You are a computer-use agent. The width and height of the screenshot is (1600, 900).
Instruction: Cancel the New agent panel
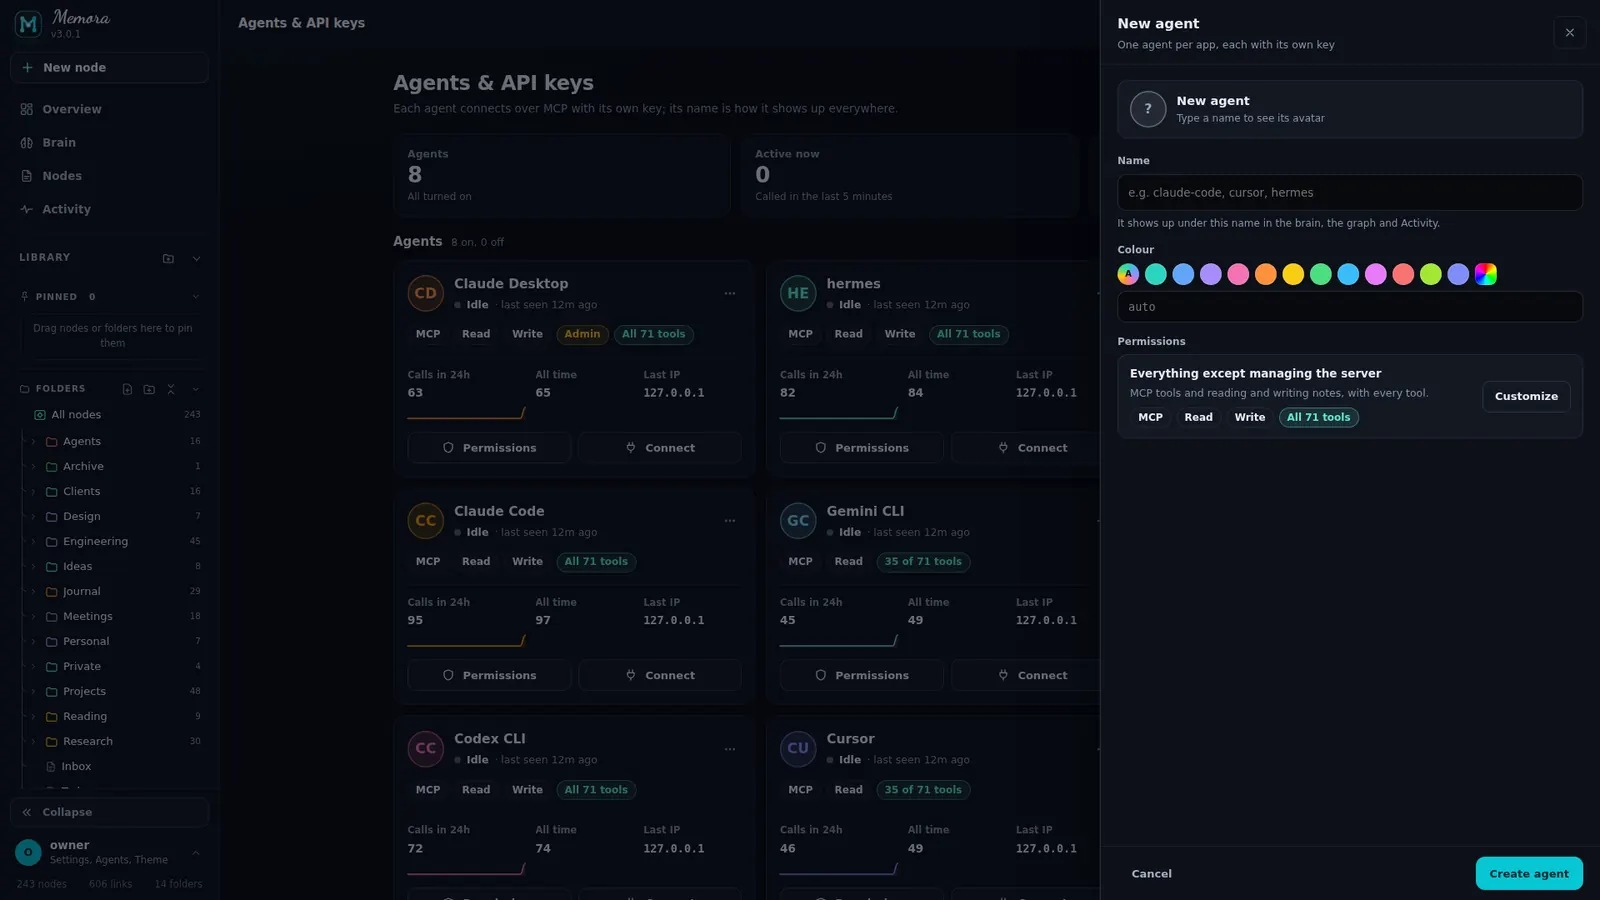[x=1151, y=873]
